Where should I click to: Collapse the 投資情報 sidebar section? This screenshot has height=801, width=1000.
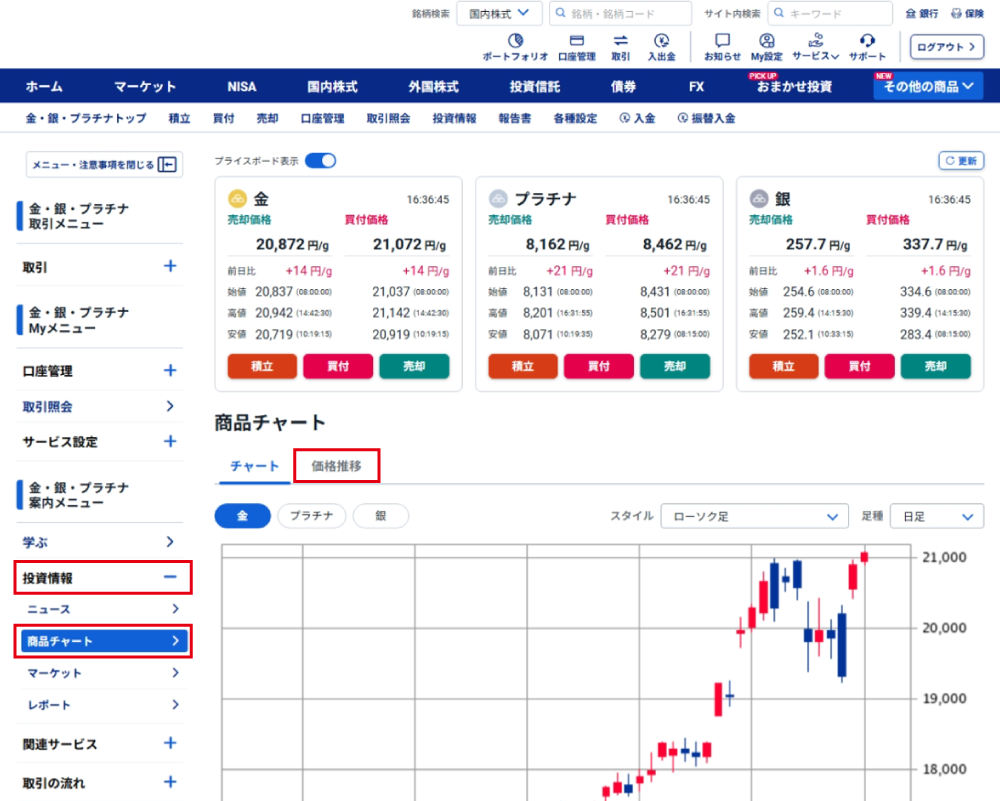[170, 578]
